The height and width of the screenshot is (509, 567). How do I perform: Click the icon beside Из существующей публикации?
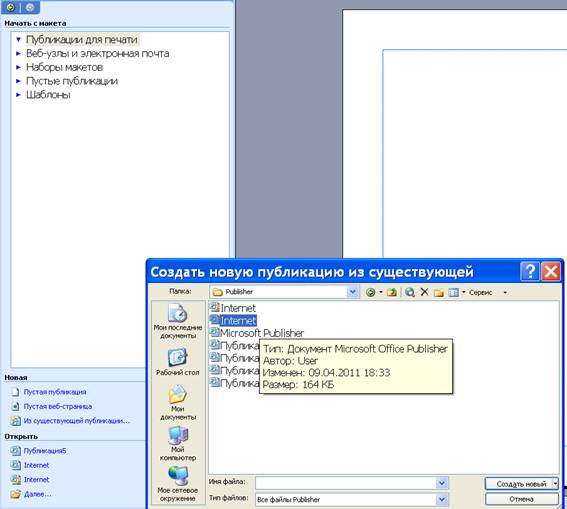15,421
